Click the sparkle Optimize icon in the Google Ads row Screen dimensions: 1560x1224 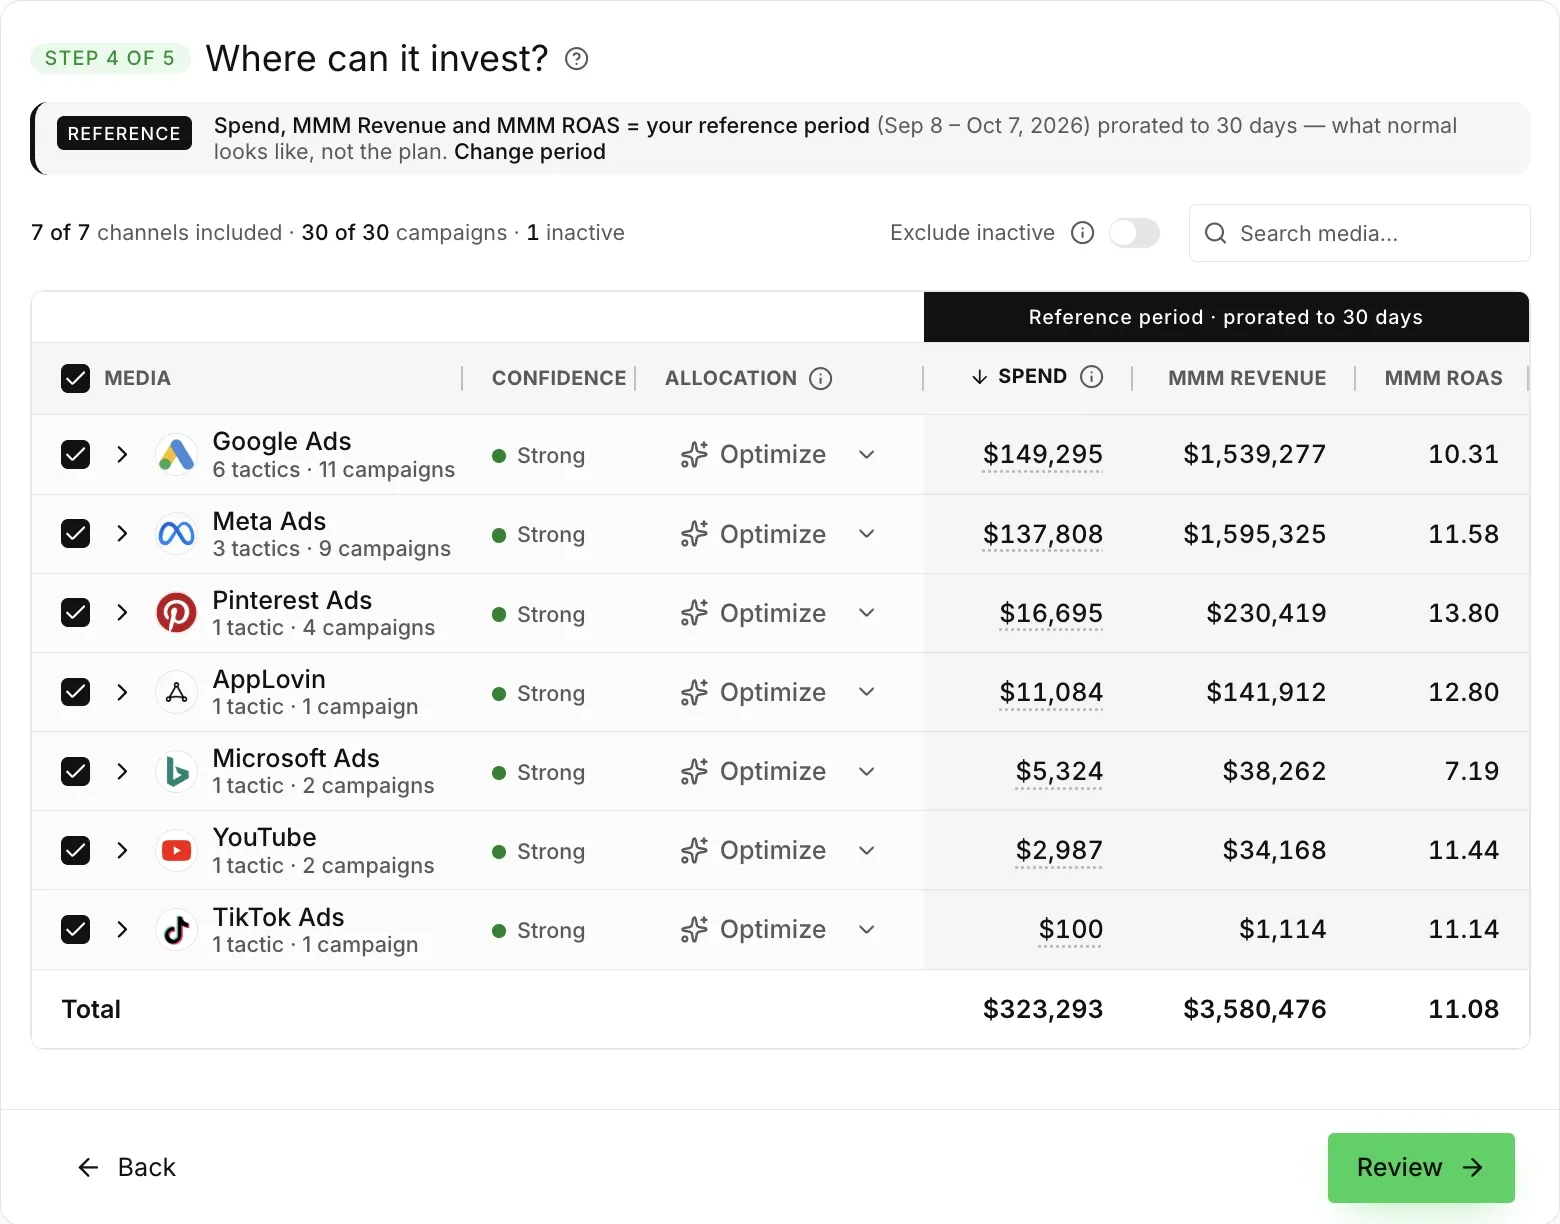tap(694, 455)
